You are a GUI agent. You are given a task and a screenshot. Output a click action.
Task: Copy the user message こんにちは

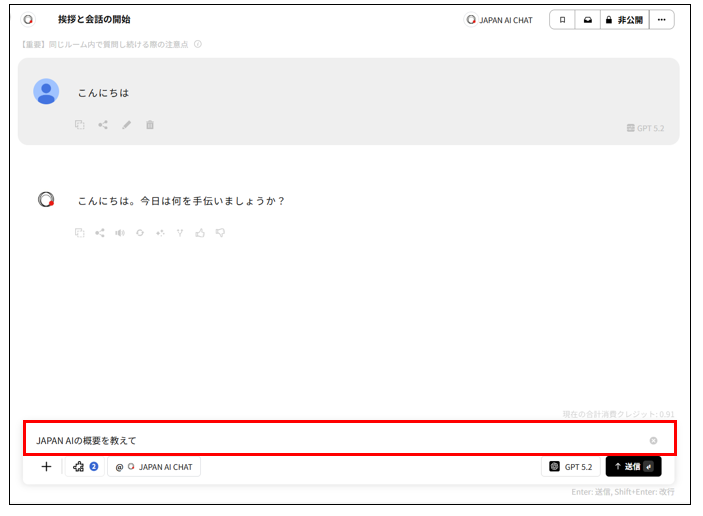click(x=79, y=125)
